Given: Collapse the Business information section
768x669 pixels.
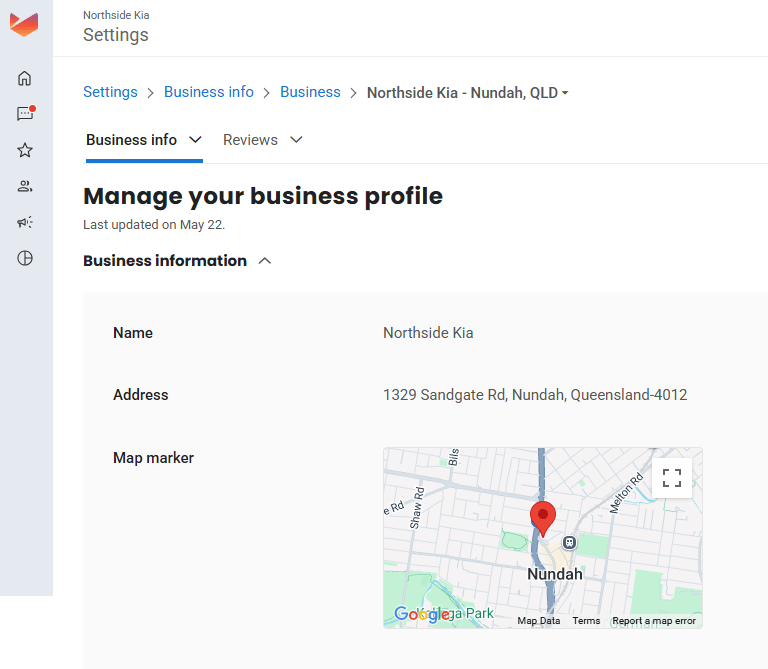Looking at the screenshot, I should pyautogui.click(x=264, y=261).
